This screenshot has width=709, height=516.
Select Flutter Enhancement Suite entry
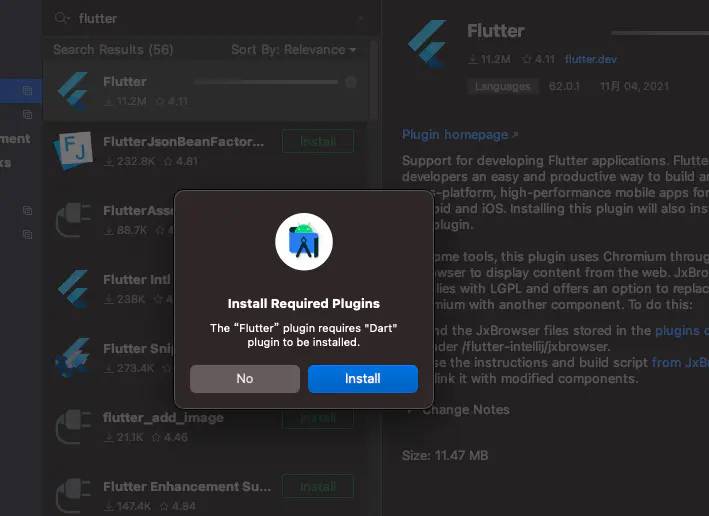[x=206, y=495]
